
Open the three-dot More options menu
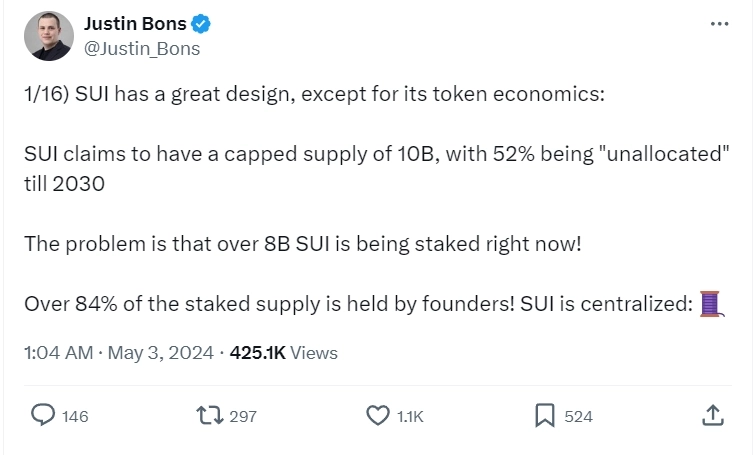pos(719,24)
